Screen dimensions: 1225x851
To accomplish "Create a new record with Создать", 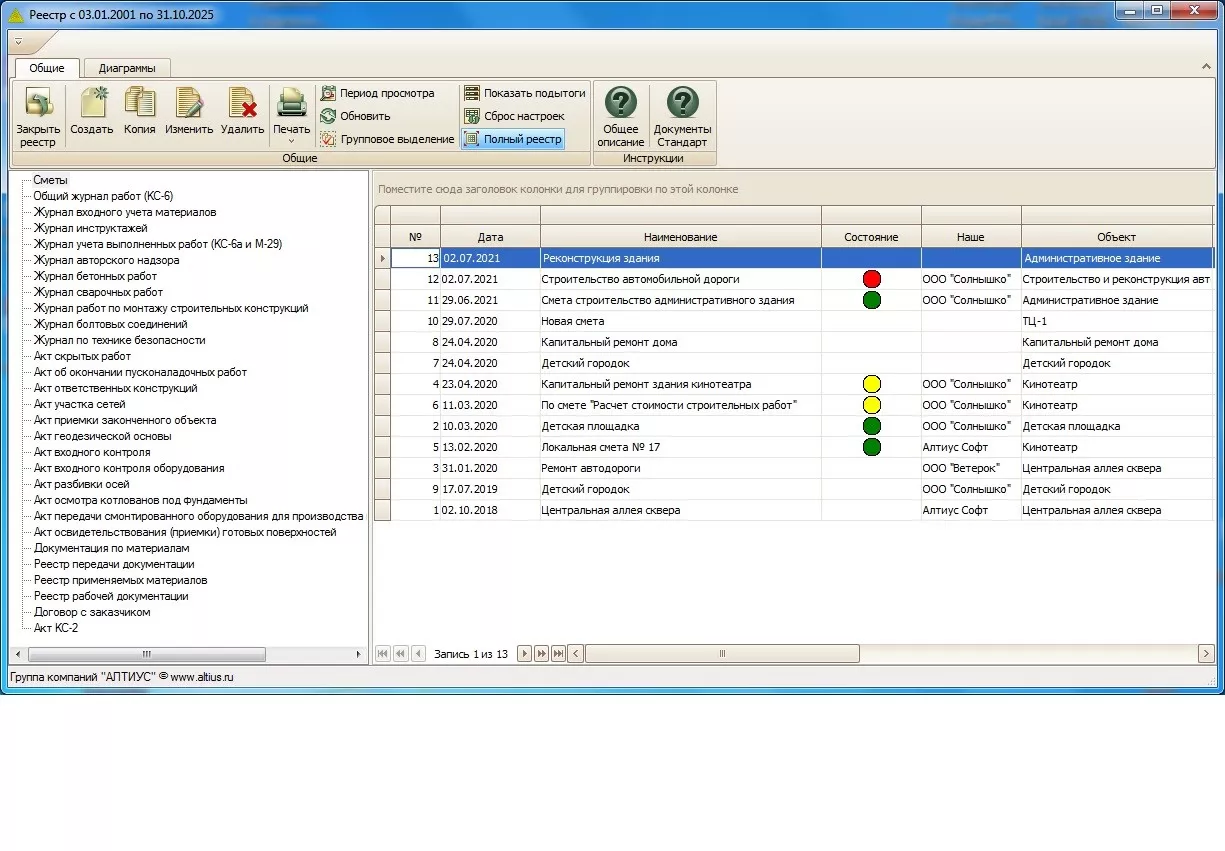I will (x=92, y=104).
